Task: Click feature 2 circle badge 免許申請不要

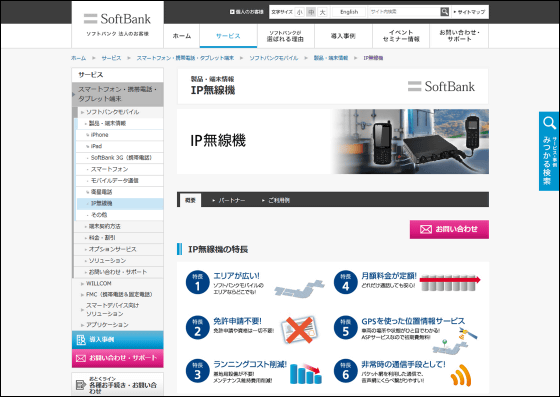Action: pyautogui.click(x=198, y=327)
